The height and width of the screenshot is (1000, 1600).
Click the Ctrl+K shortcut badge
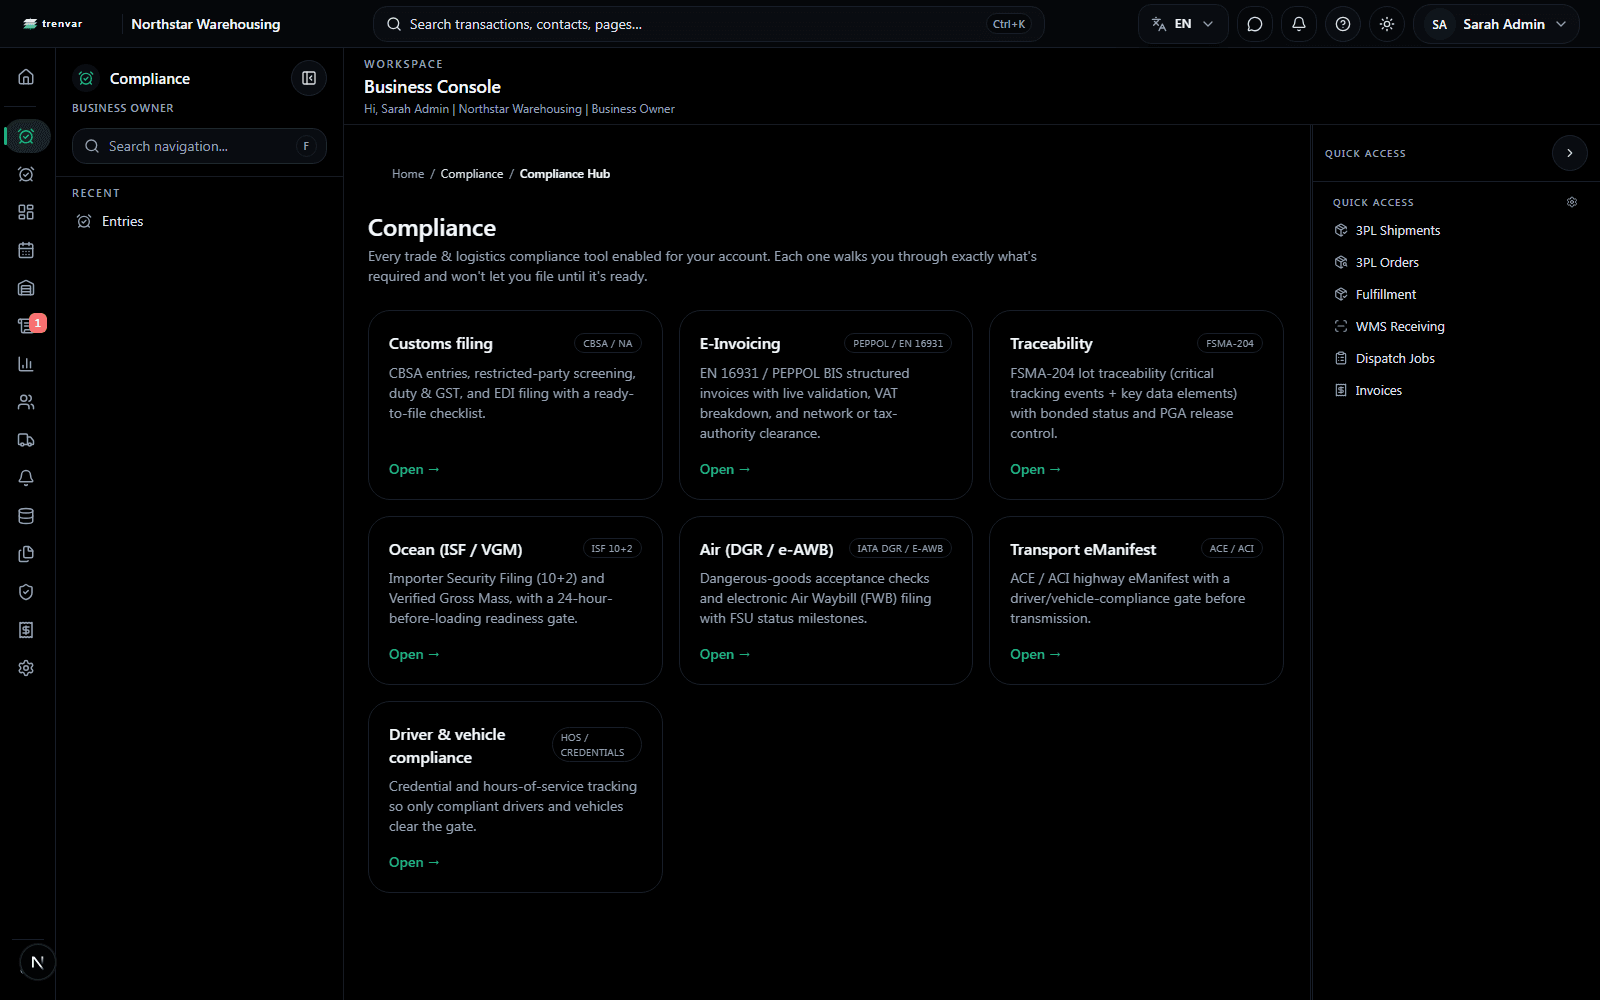coord(1009,24)
